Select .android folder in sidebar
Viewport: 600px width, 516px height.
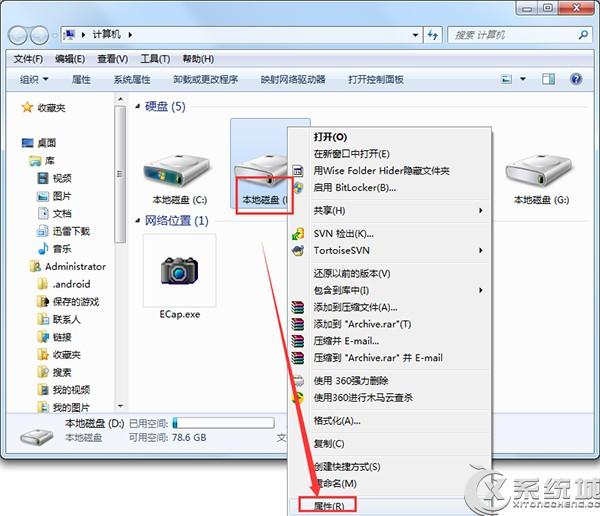pos(71,284)
